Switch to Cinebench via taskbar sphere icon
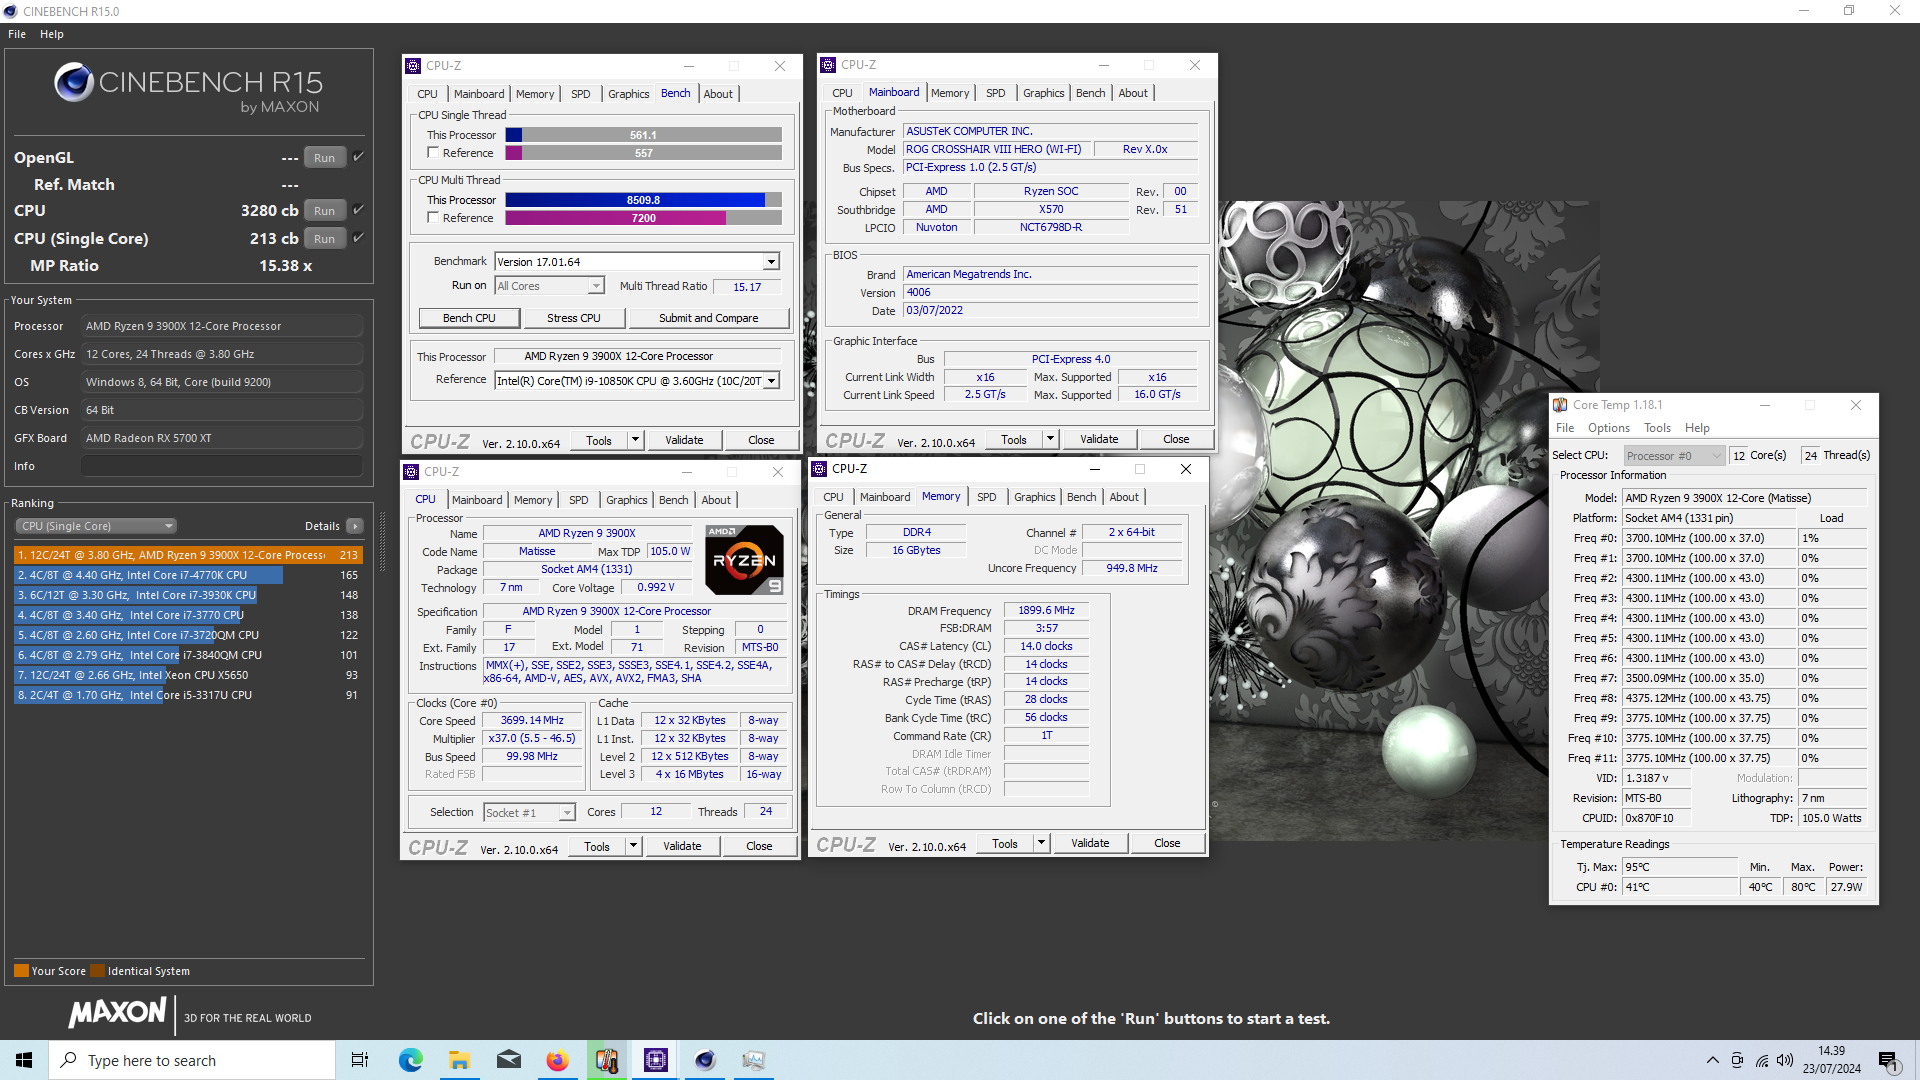1920x1080 pixels. (x=705, y=1060)
